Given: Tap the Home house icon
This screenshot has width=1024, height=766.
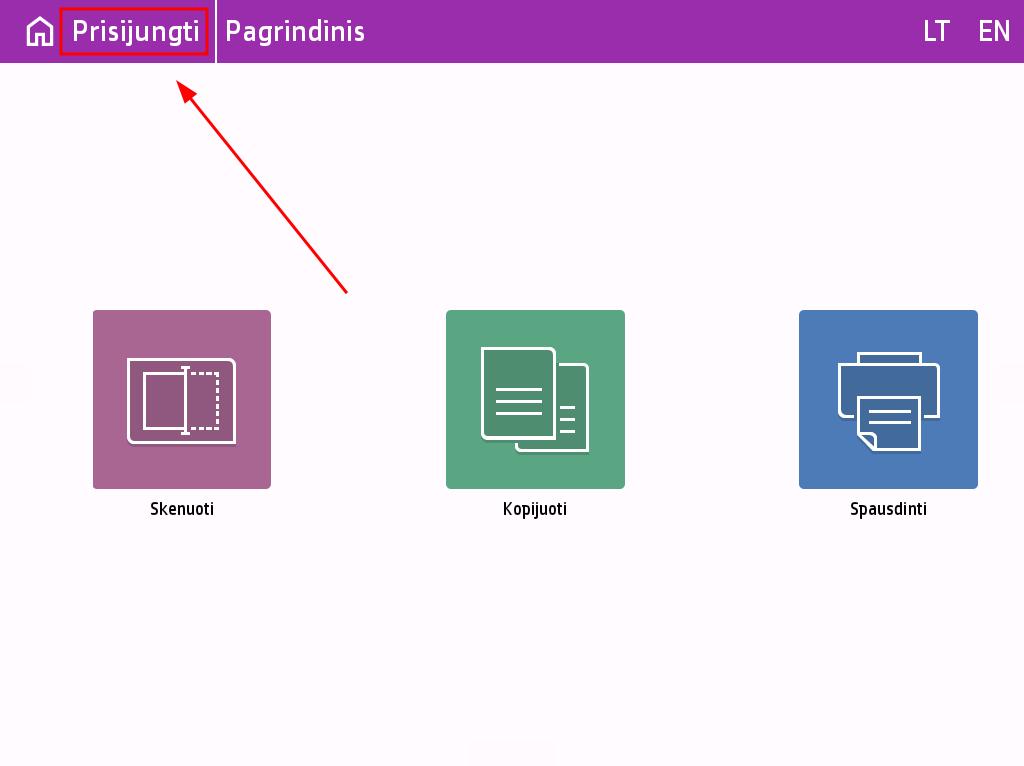Looking at the screenshot, I should [x=39, y=32].
